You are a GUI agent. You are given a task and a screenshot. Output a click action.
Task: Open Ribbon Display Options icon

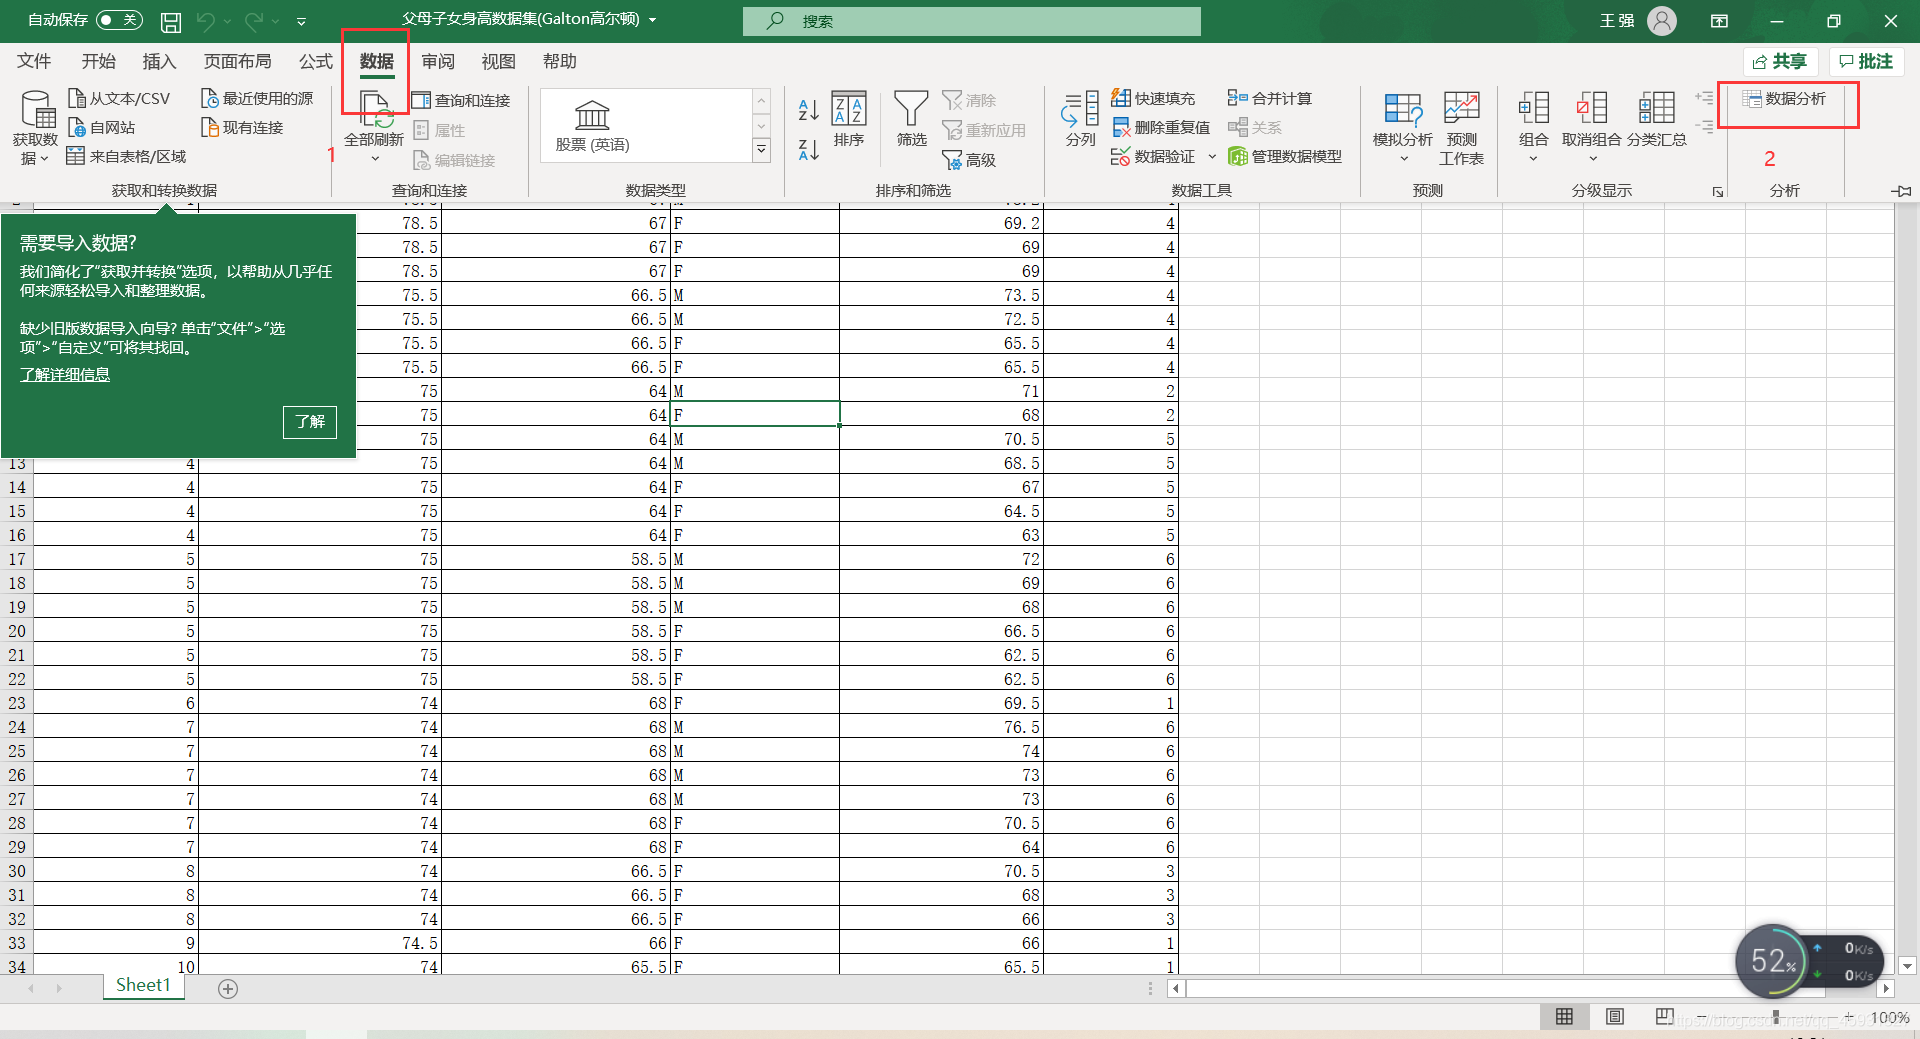click(1720, 21)
